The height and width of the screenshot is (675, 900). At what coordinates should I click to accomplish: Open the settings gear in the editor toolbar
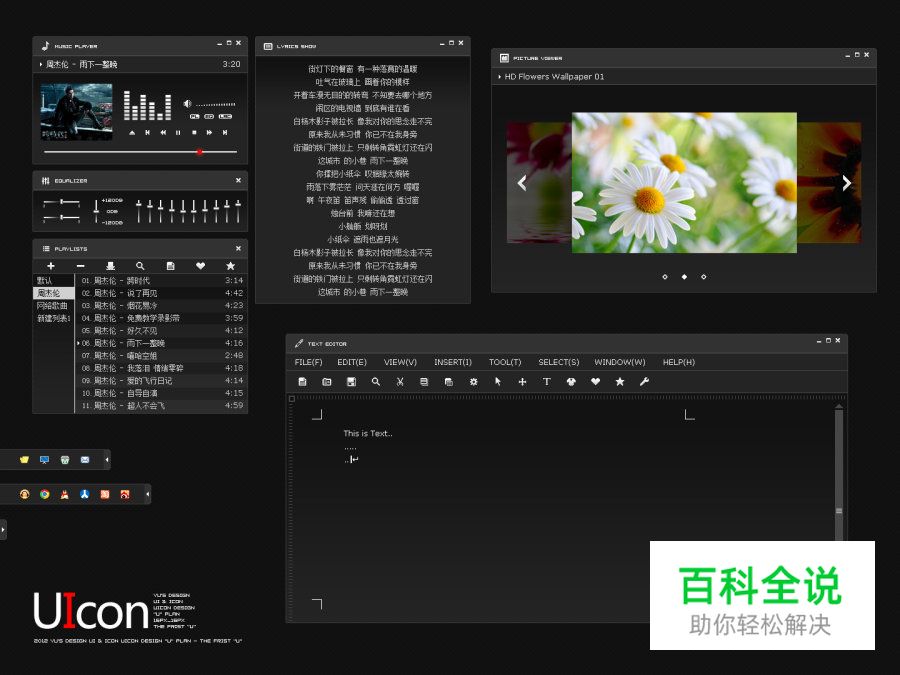[475, 382]
